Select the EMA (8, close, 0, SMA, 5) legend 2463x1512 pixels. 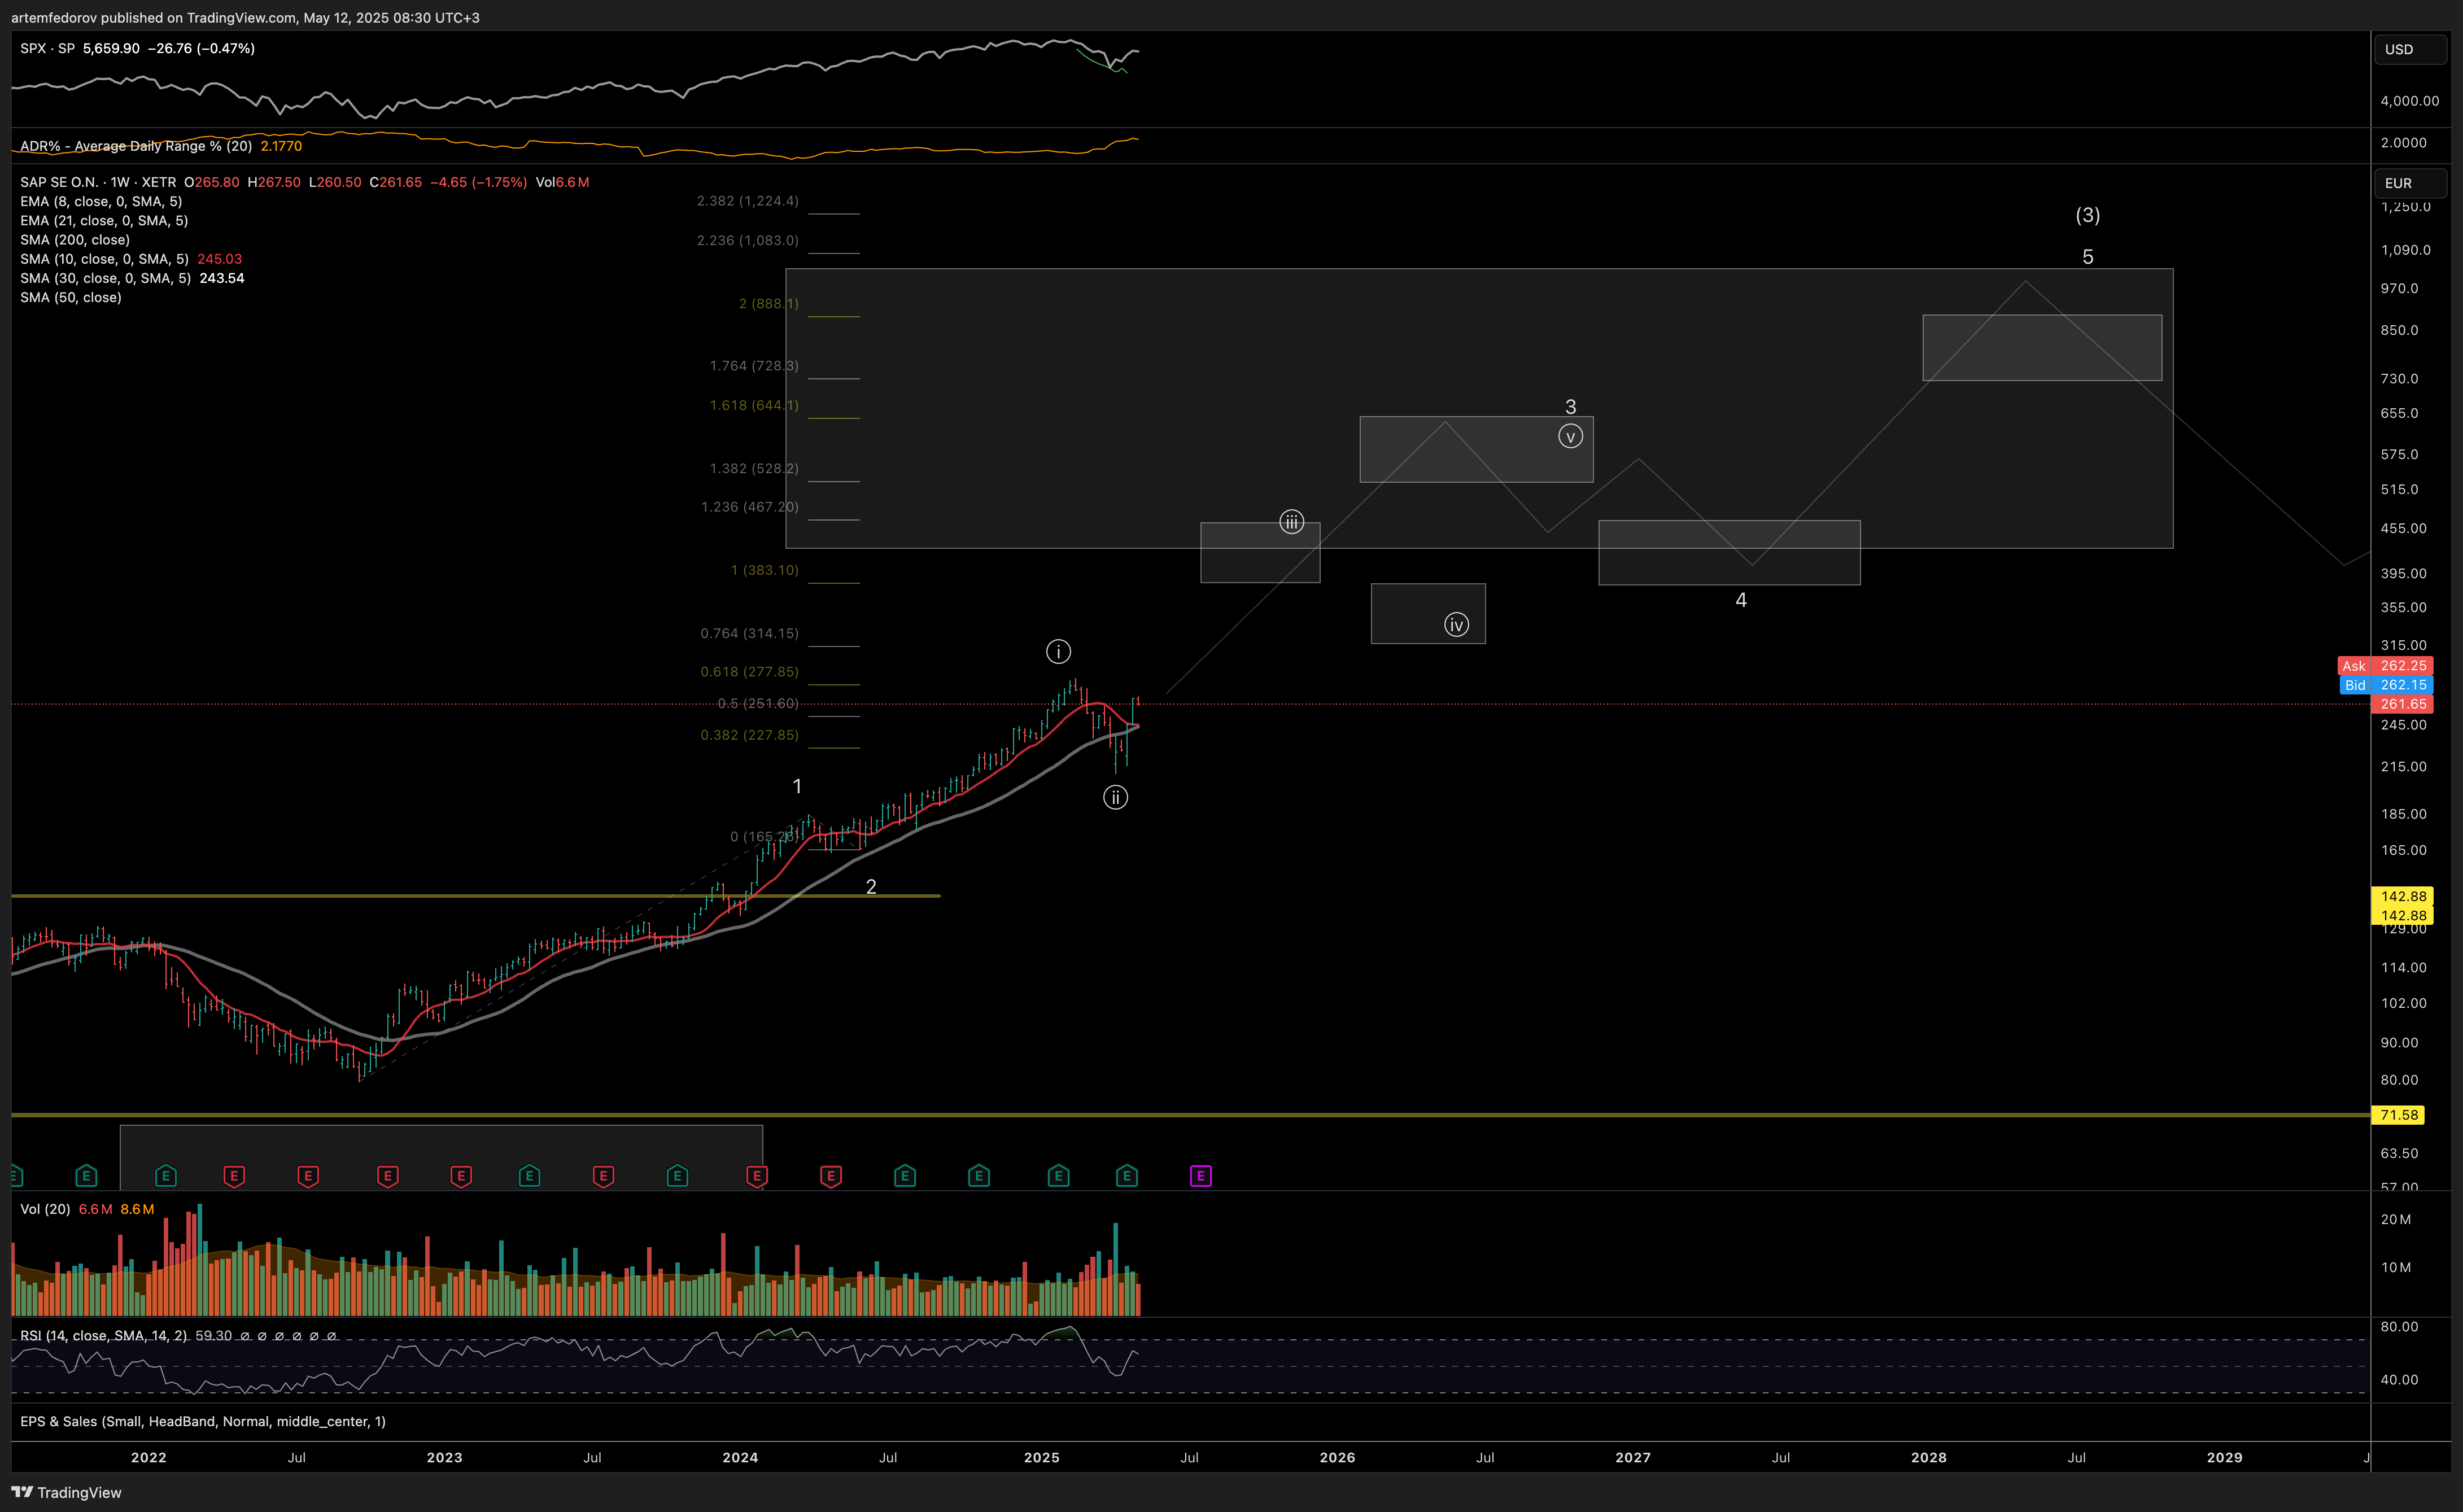pyautogui.click(x=101, y=201)
